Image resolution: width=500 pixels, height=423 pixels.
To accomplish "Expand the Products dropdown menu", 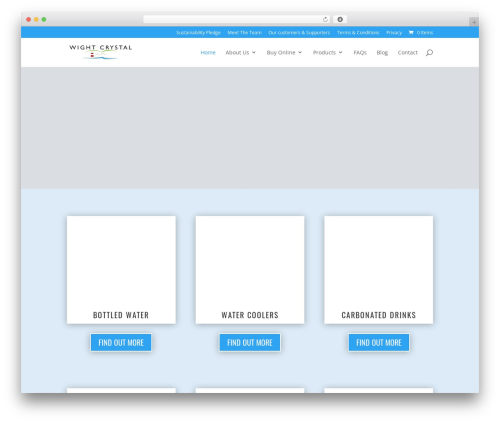I will (x=327, y=52).
